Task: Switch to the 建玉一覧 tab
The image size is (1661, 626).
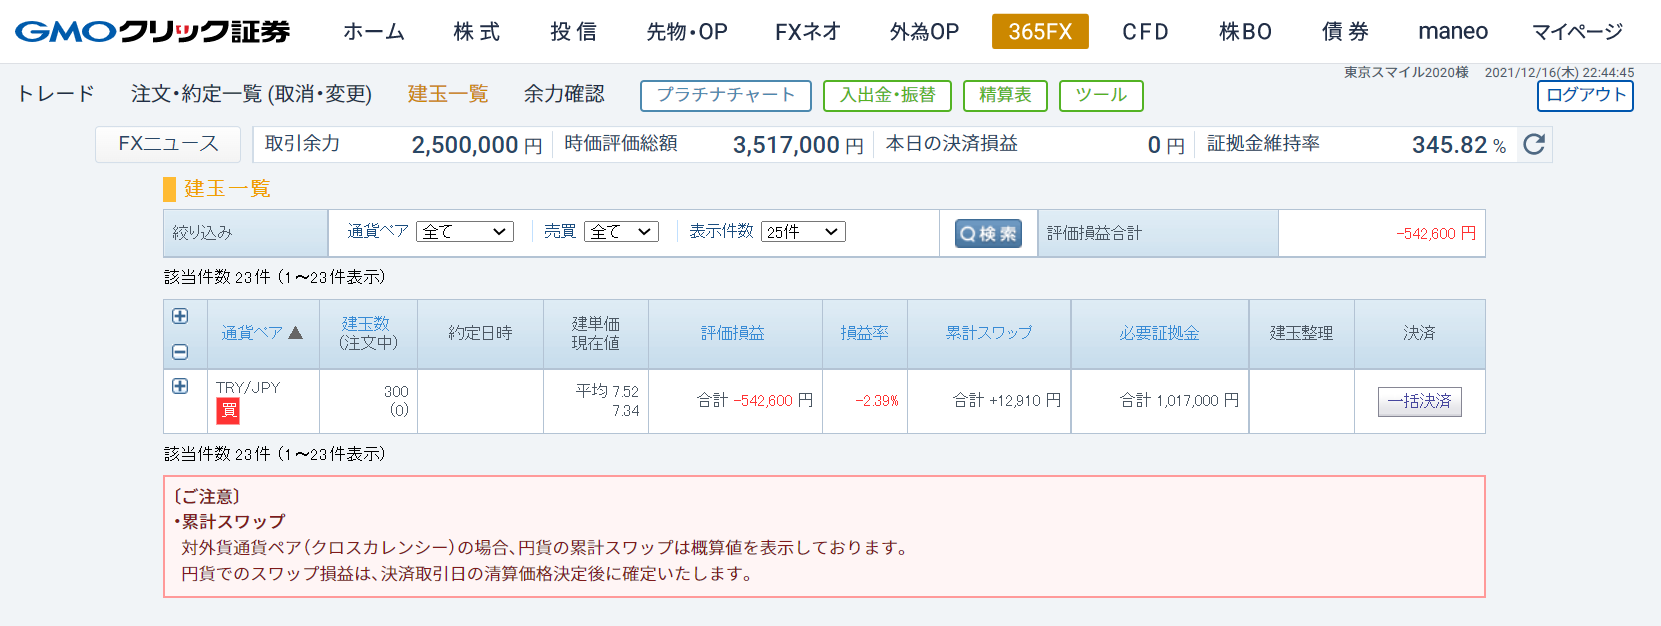Action: click(448, 94)
